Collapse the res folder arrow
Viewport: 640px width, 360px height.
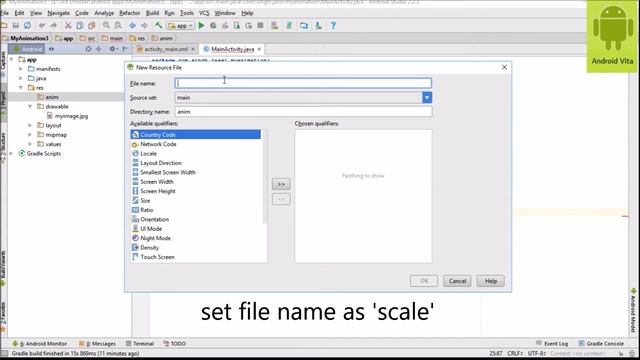[21, 88]
